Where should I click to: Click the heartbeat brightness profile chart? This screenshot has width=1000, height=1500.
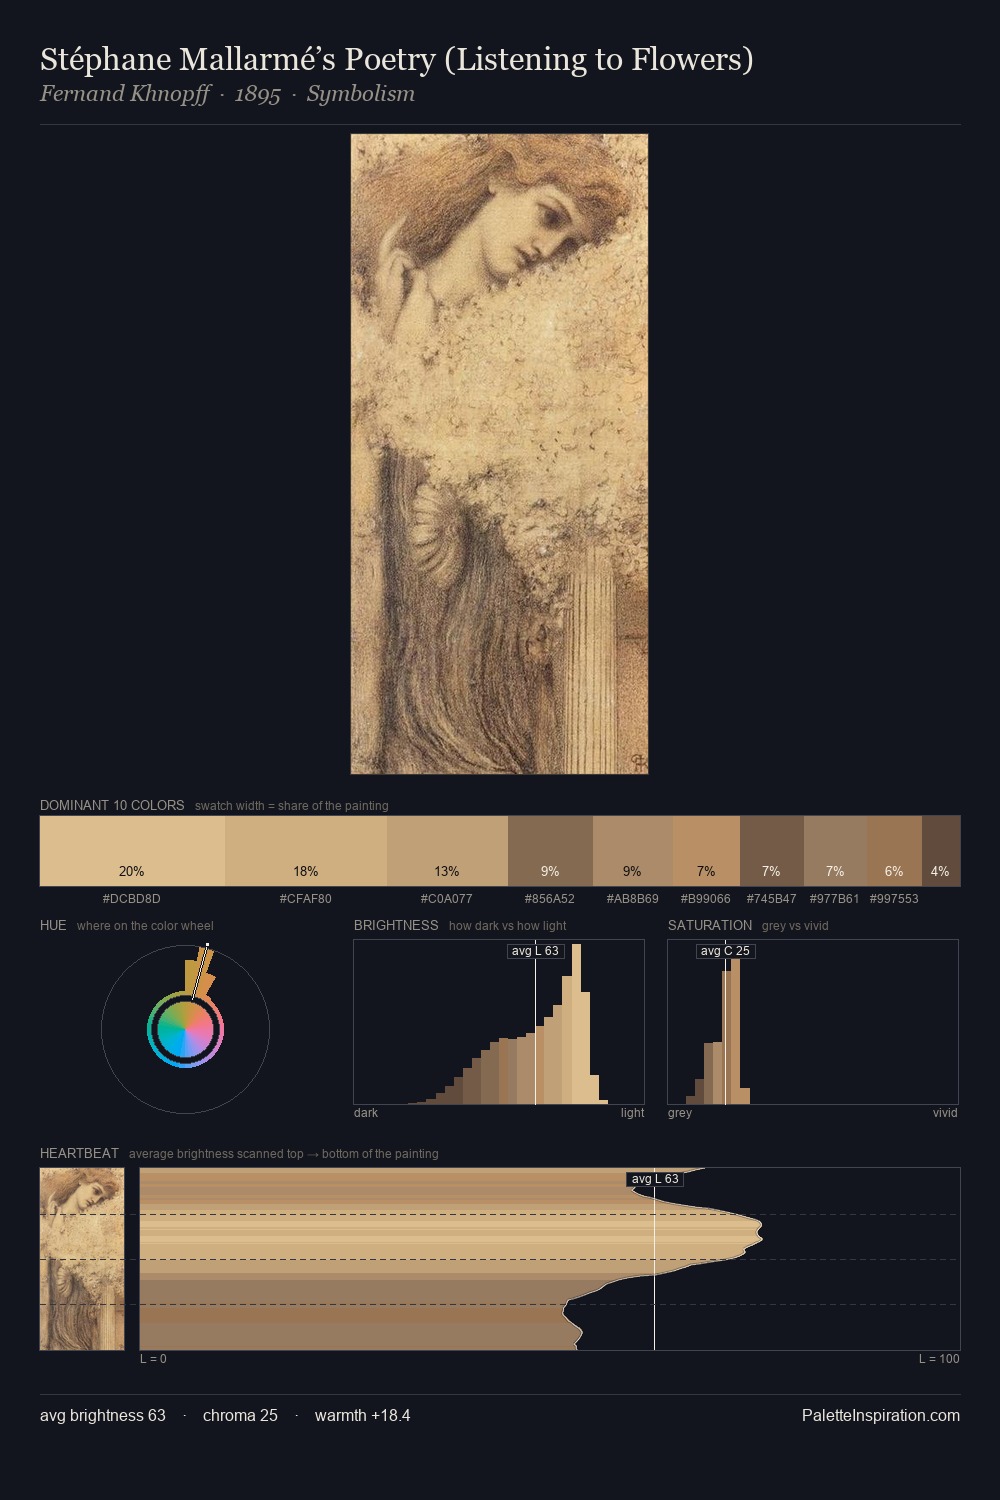(x=550, y=1259)
